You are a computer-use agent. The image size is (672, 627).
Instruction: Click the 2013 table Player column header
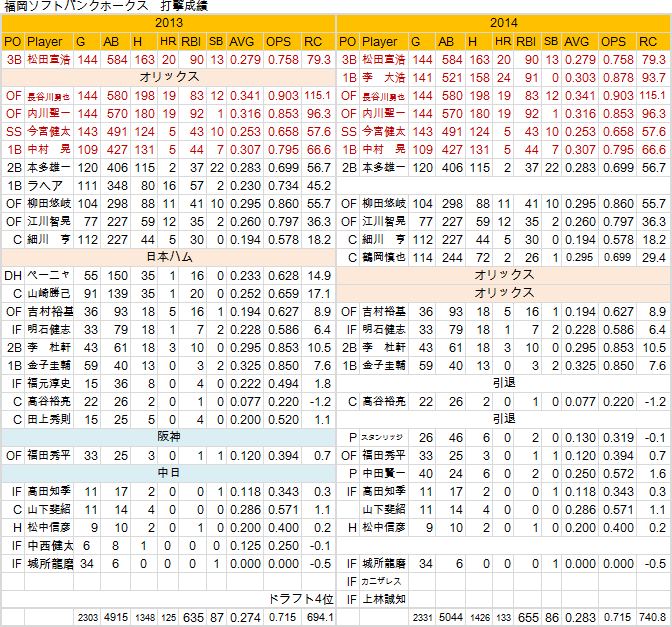pyautogui.click(x=49, y=42)
